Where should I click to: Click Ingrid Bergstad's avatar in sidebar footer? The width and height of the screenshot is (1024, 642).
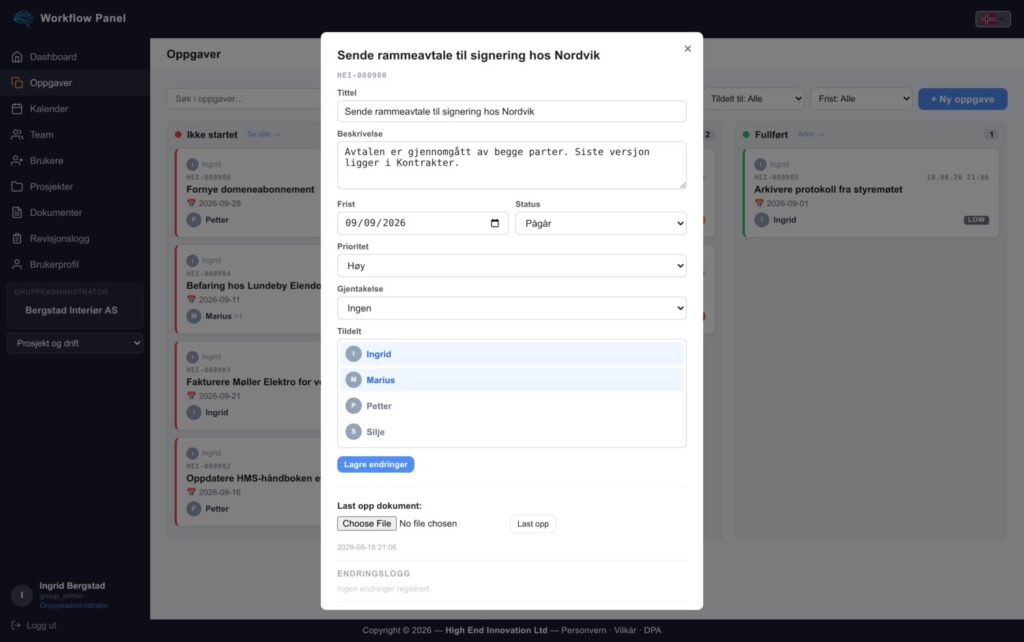click(x=22, y=595)
